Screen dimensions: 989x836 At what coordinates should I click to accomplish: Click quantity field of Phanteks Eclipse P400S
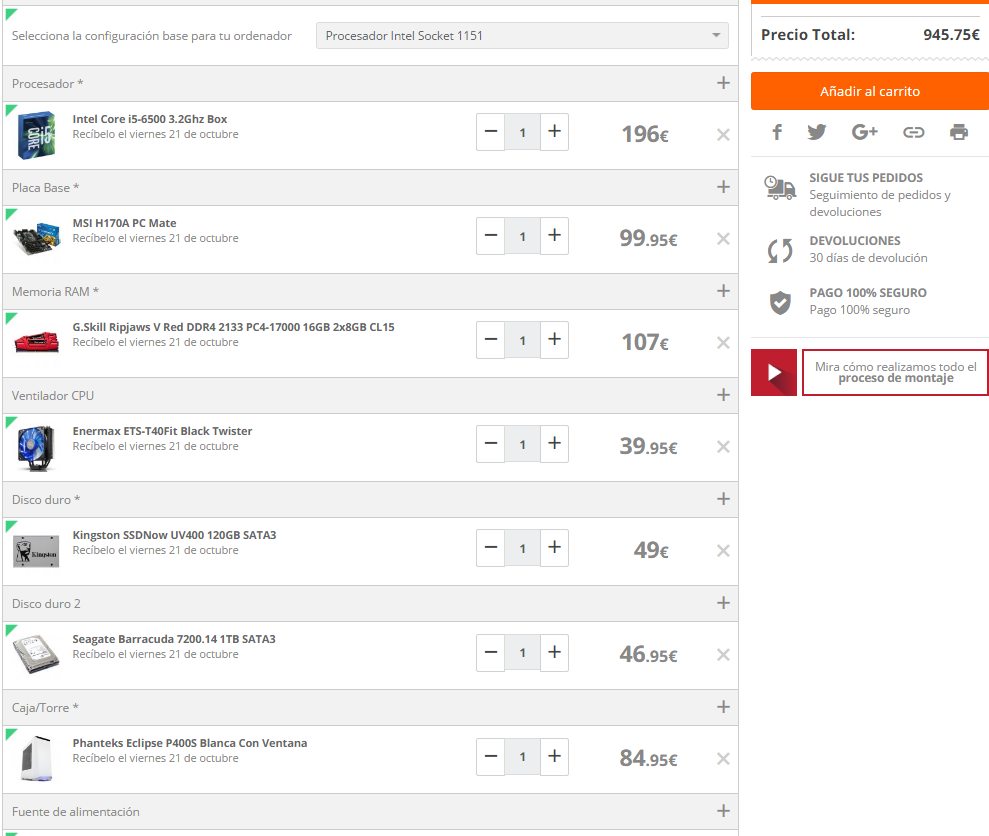click(x=522, y=757)
